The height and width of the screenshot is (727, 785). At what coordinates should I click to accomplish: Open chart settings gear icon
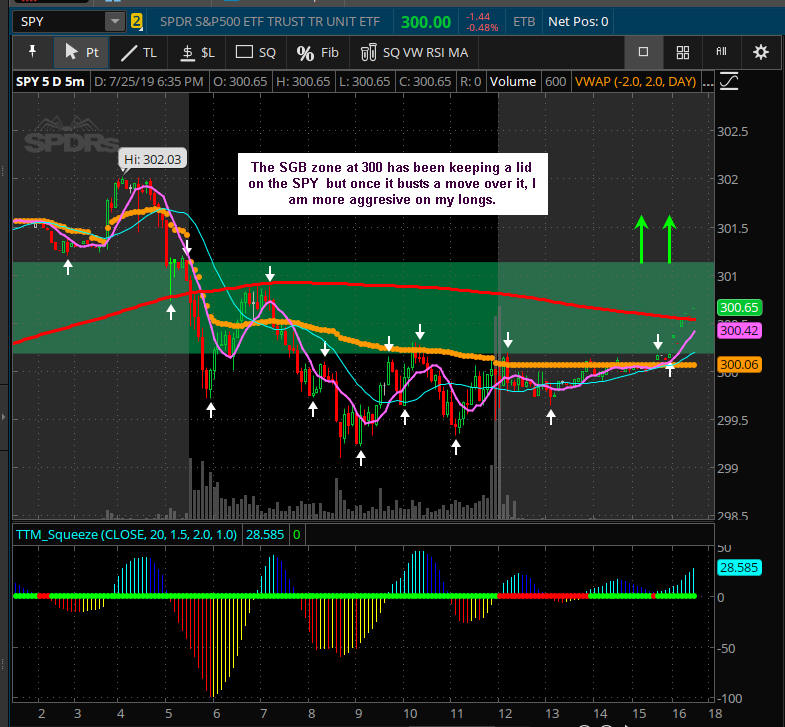pyautogui.click(x=760, y=52)
